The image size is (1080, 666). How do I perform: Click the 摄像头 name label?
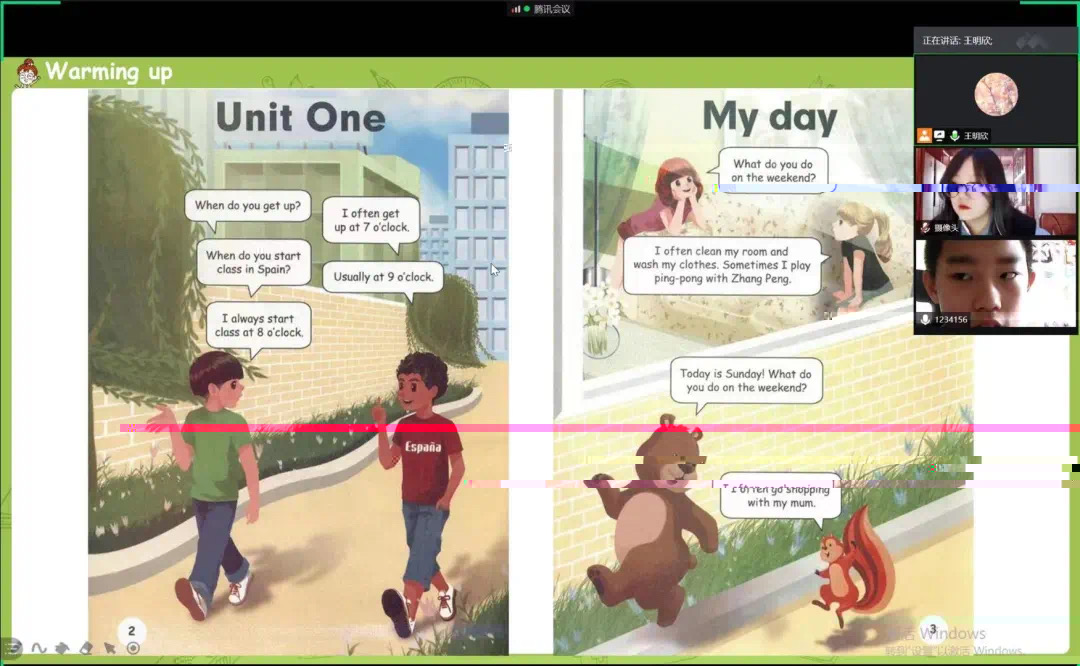[946, 228]
